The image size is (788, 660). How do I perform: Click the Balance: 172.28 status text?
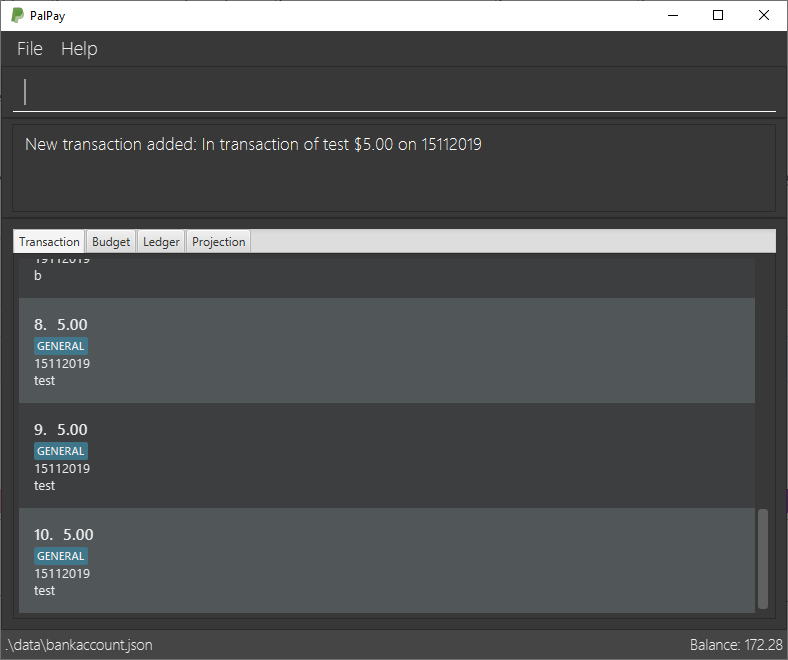click(736, 645)
